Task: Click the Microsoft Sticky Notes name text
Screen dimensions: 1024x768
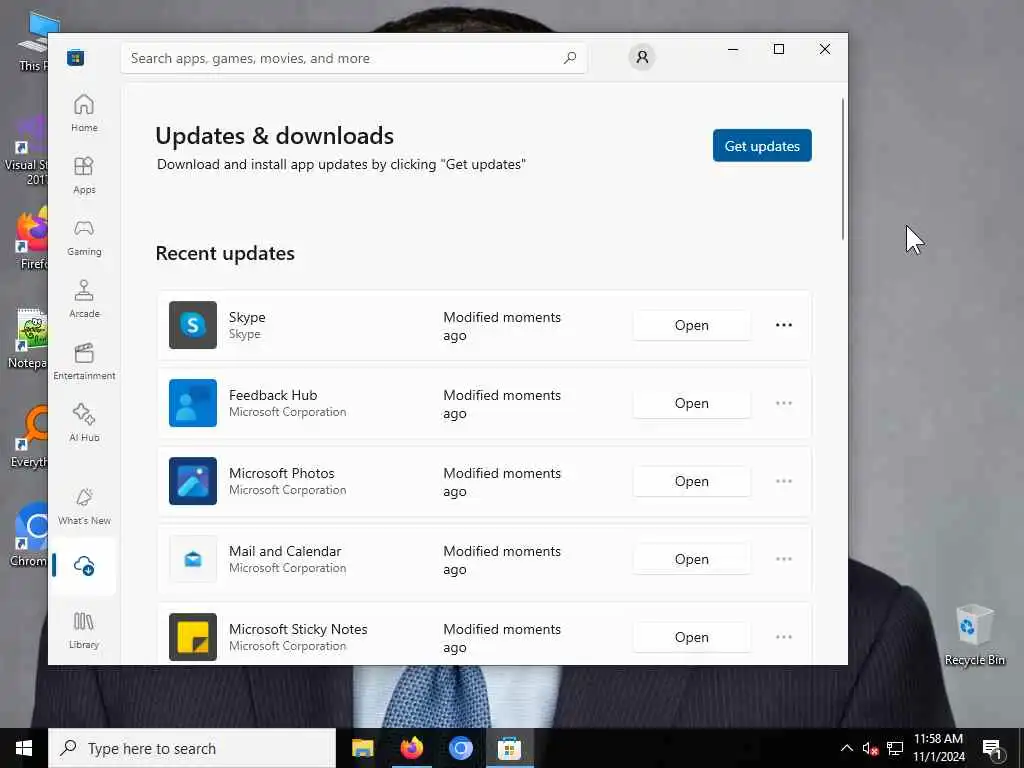Action: [298, 629]
